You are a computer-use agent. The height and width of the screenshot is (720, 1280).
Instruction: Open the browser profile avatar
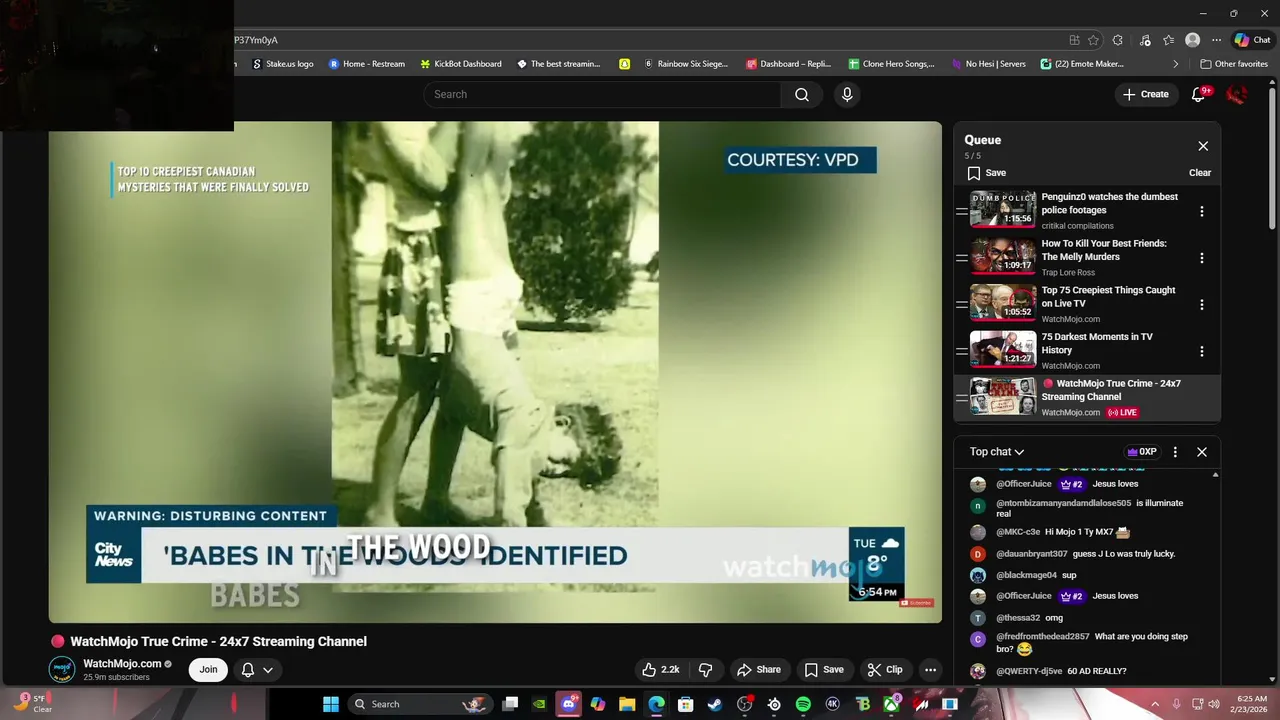1192,40
